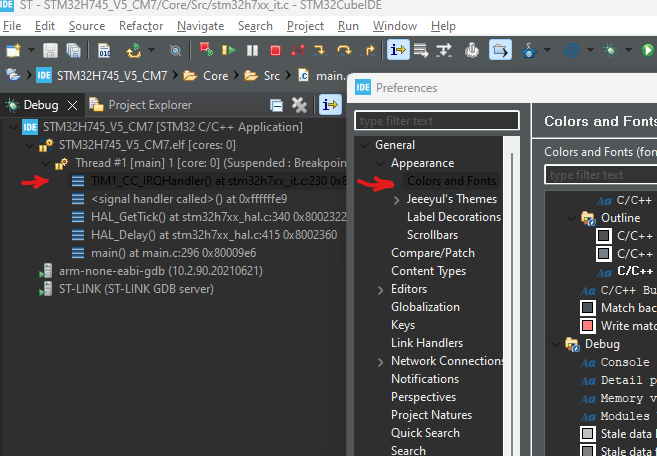Click the Step Over icon
This screenshot has height=456, width=657.
344,50
